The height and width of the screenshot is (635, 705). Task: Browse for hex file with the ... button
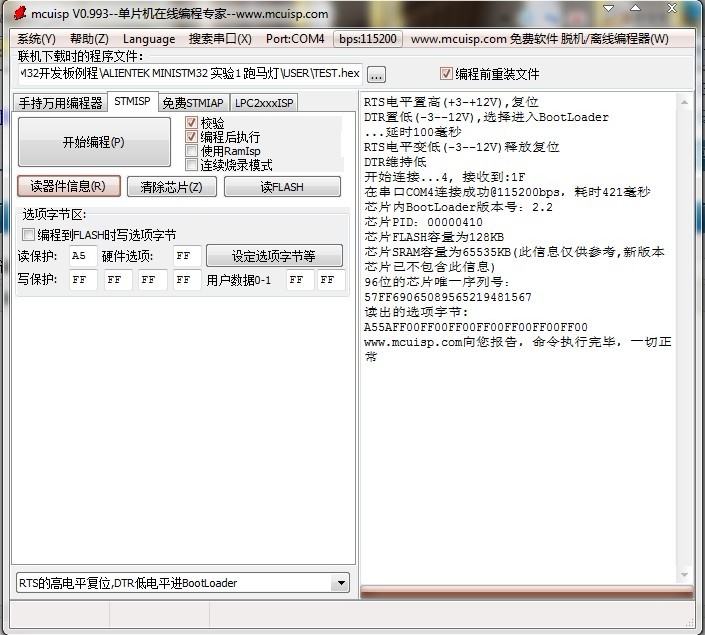(376, 75)
